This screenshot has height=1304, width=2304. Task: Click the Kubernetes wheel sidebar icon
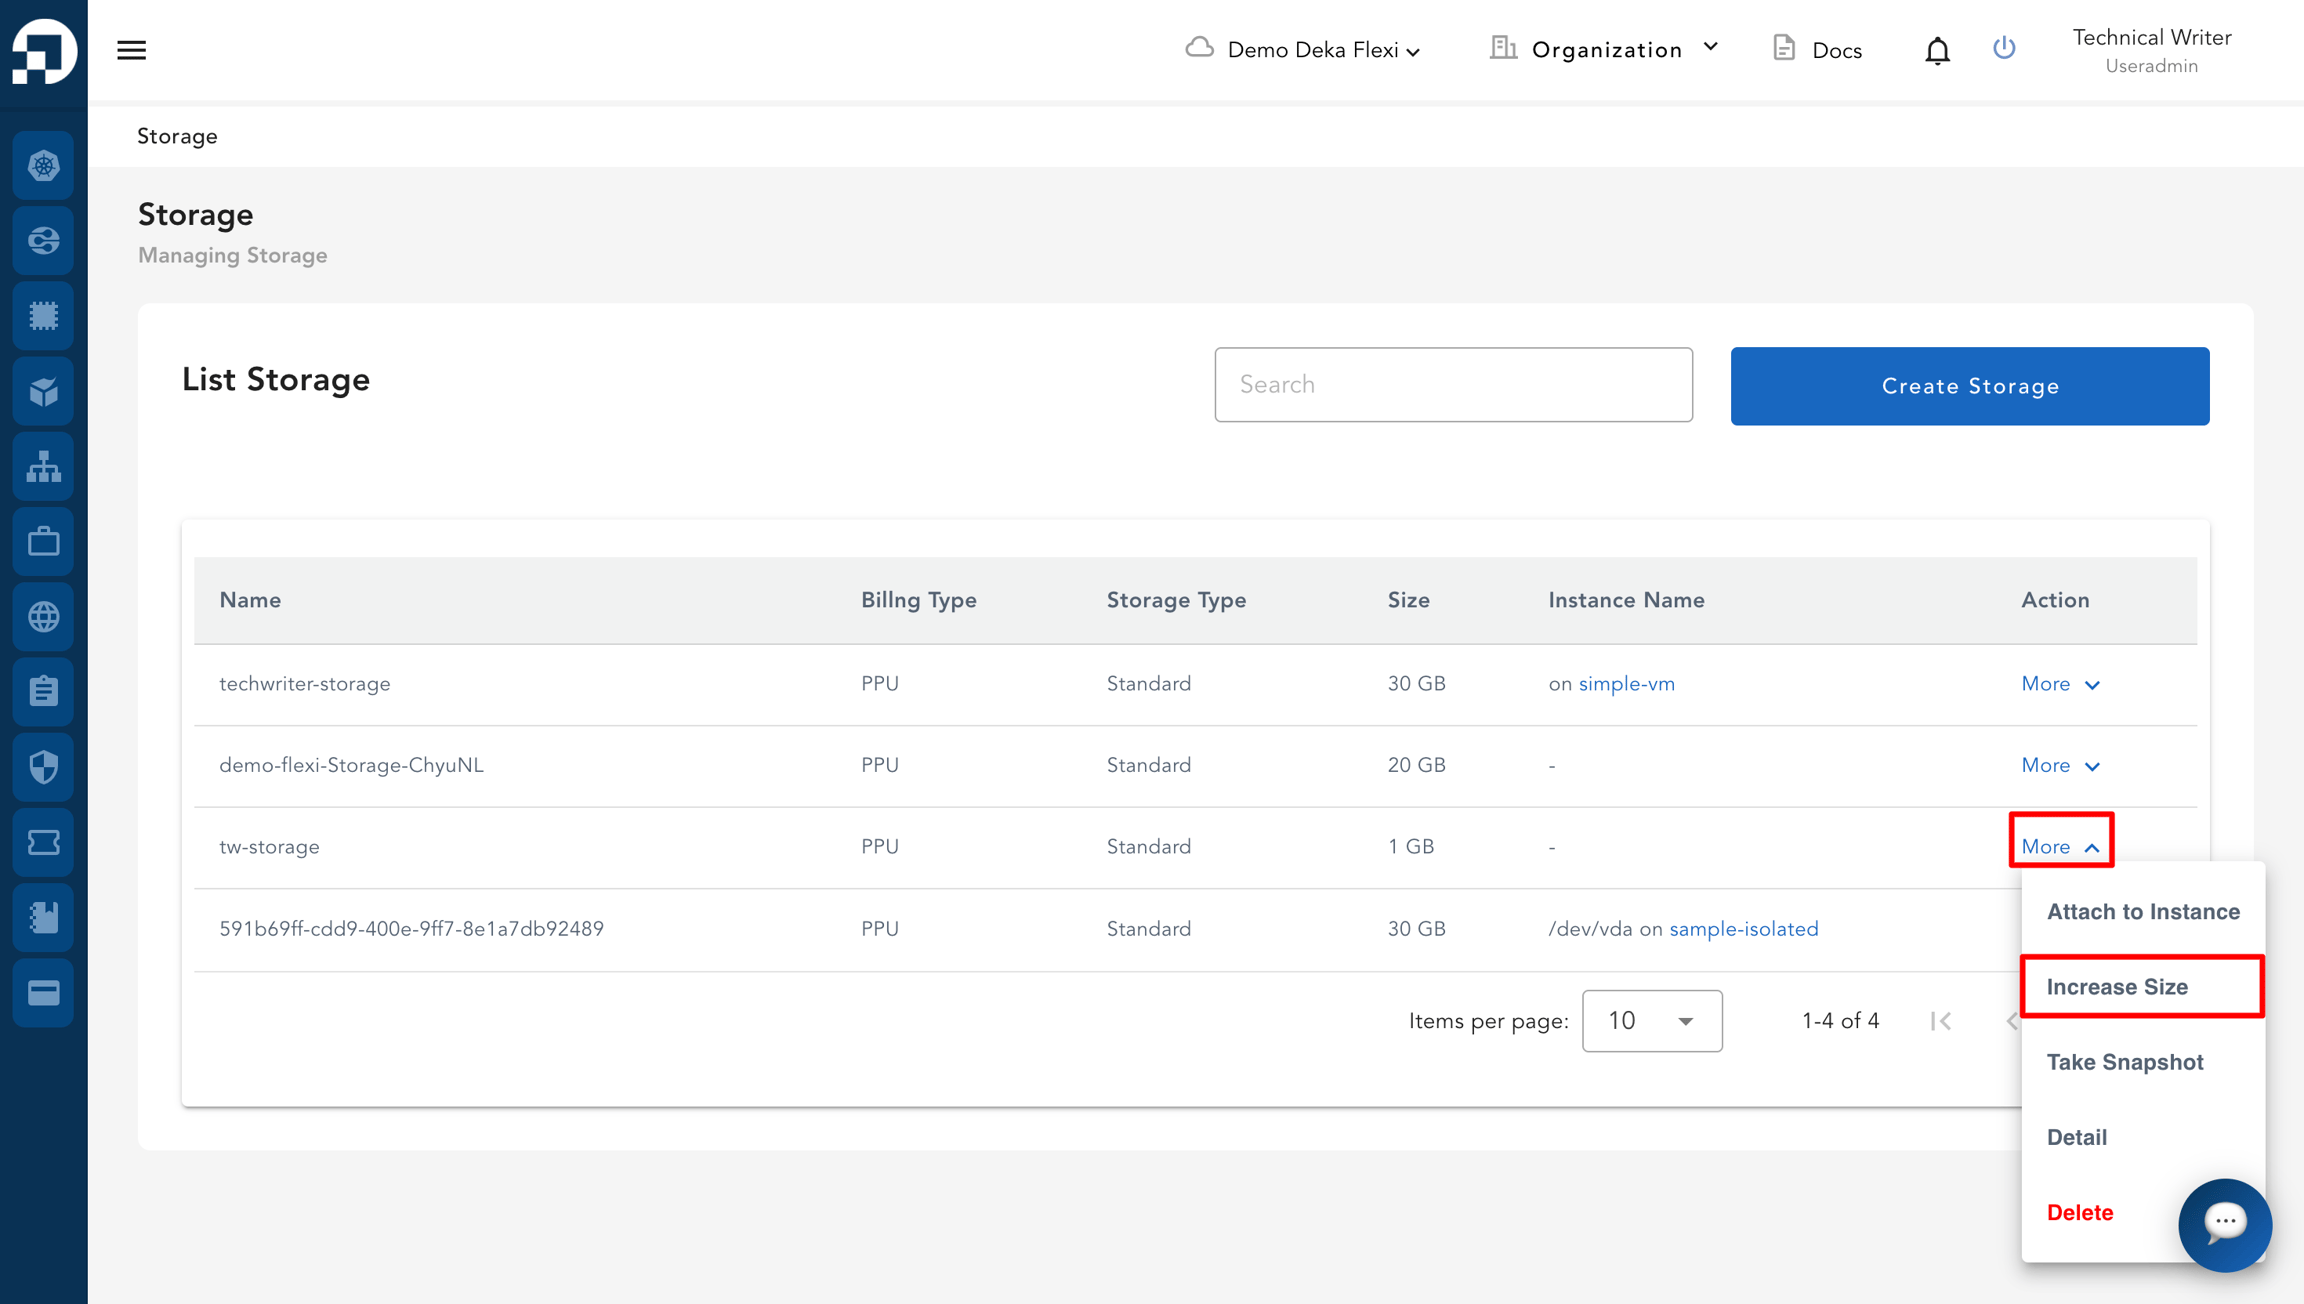click(x=43, y=165)
